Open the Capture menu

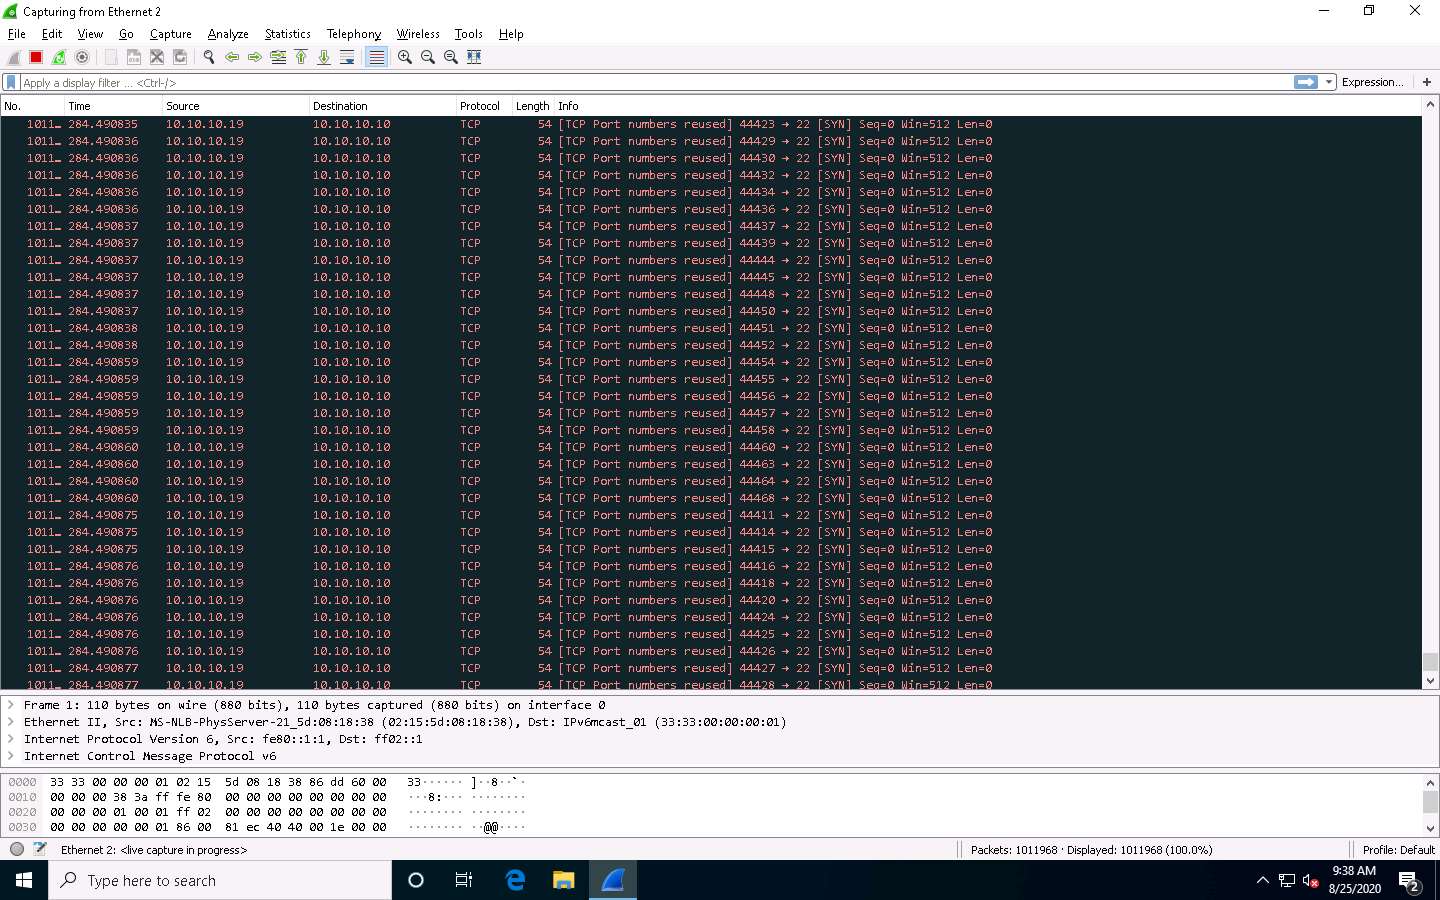click(x=171, y=34)
